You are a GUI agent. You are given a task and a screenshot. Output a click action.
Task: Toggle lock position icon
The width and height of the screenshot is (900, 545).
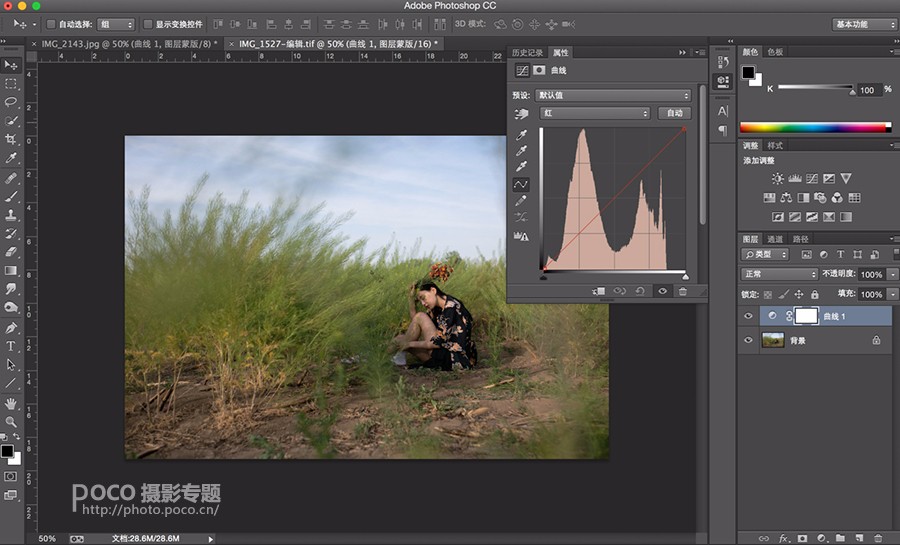799,294
